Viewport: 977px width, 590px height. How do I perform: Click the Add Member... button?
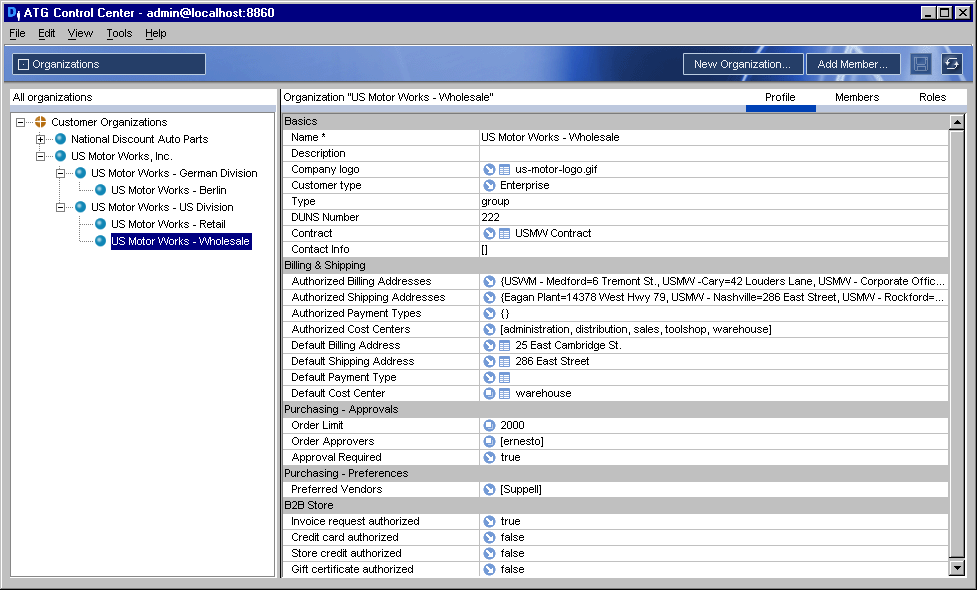tap(852, 64)
